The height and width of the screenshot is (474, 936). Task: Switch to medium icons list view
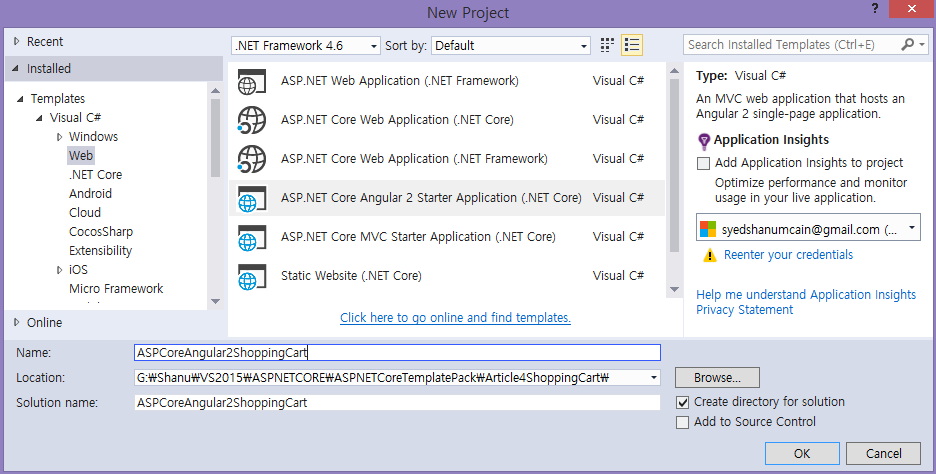[x=632, y=45]
